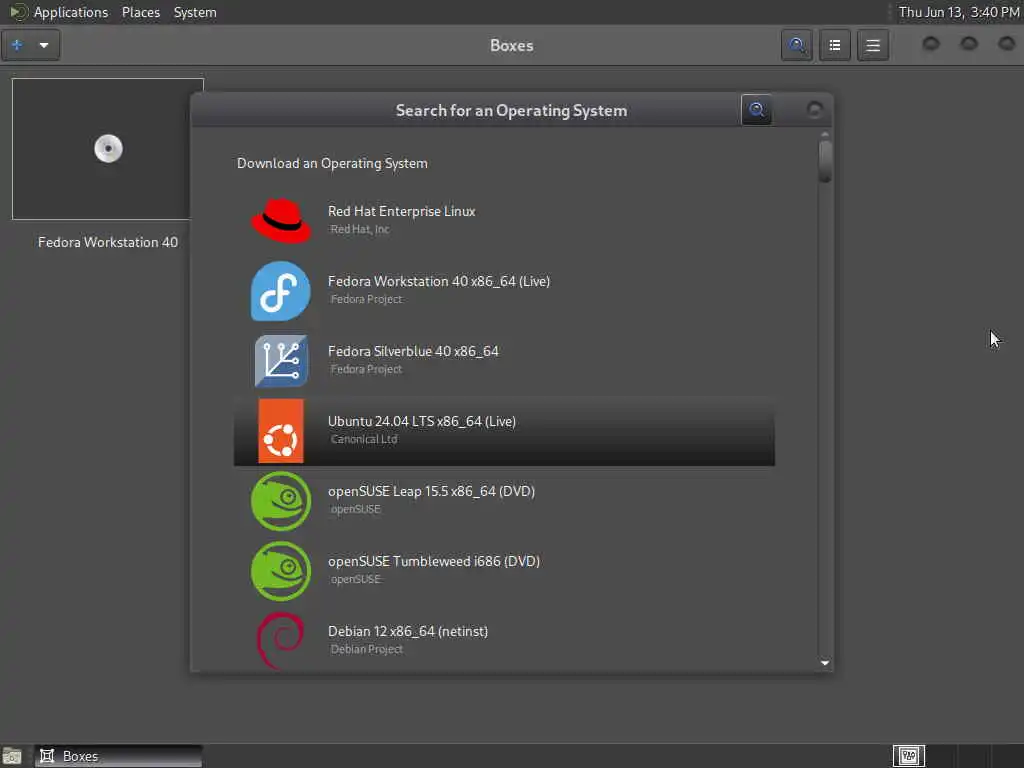Click the openSUSE Leap chameleon icon
This screenshot has height=768, width=1024.
(281, 501)
